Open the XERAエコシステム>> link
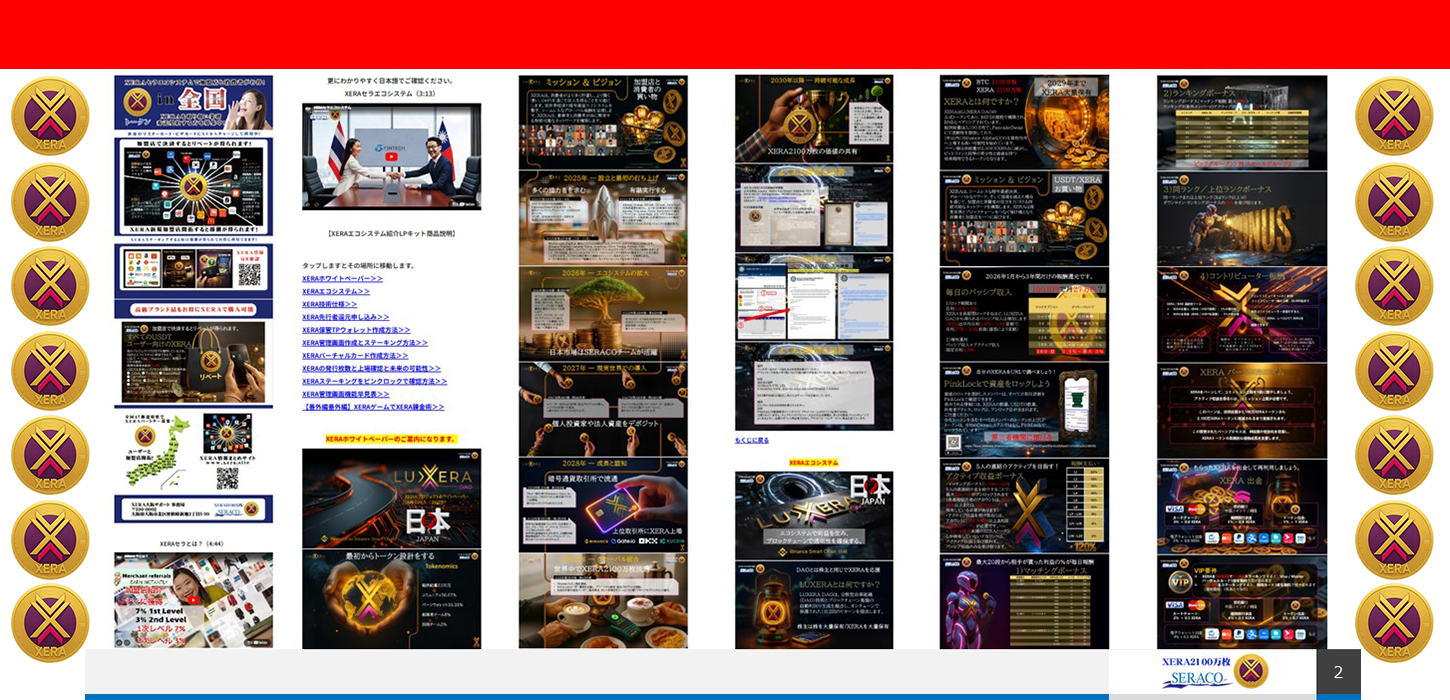Viewport: 1450px width, 700px height. click(x=335, y=291)
